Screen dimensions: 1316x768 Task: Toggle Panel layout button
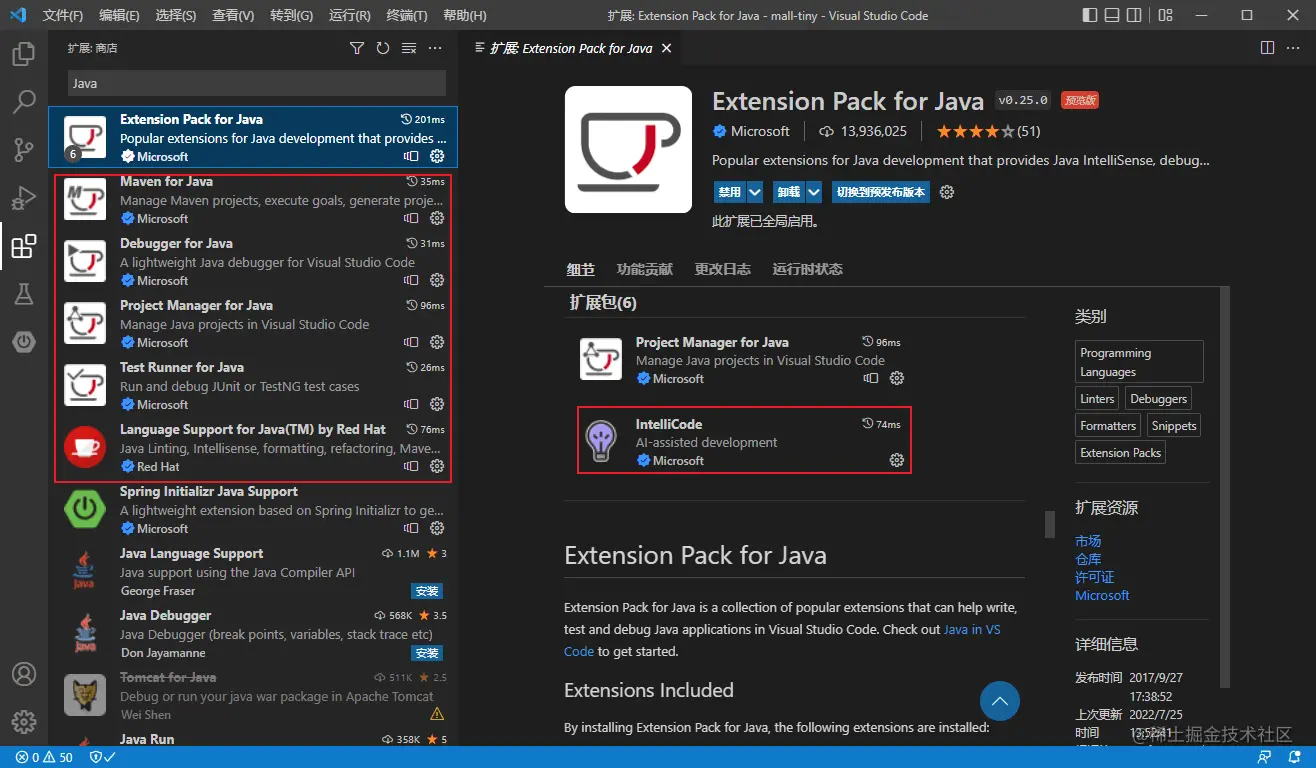1112,15
